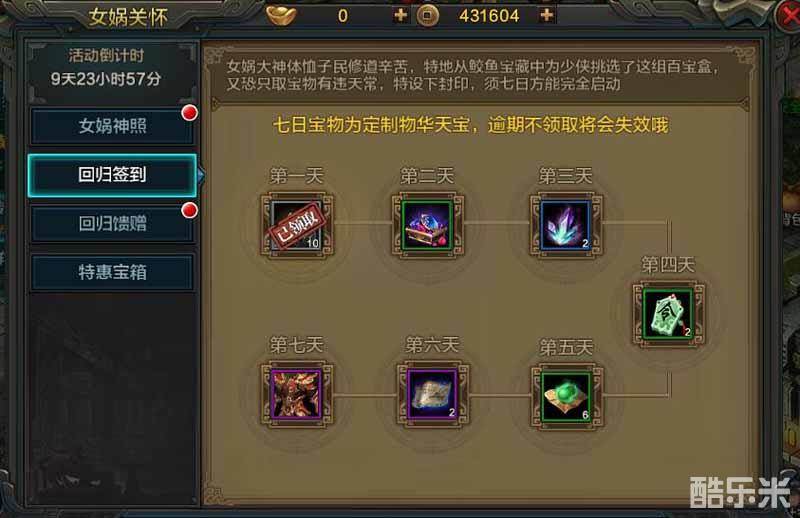Click the red dot on 女娲神照
The height and width of the screenshot is (518, 800).
click(x=190, y=113)
